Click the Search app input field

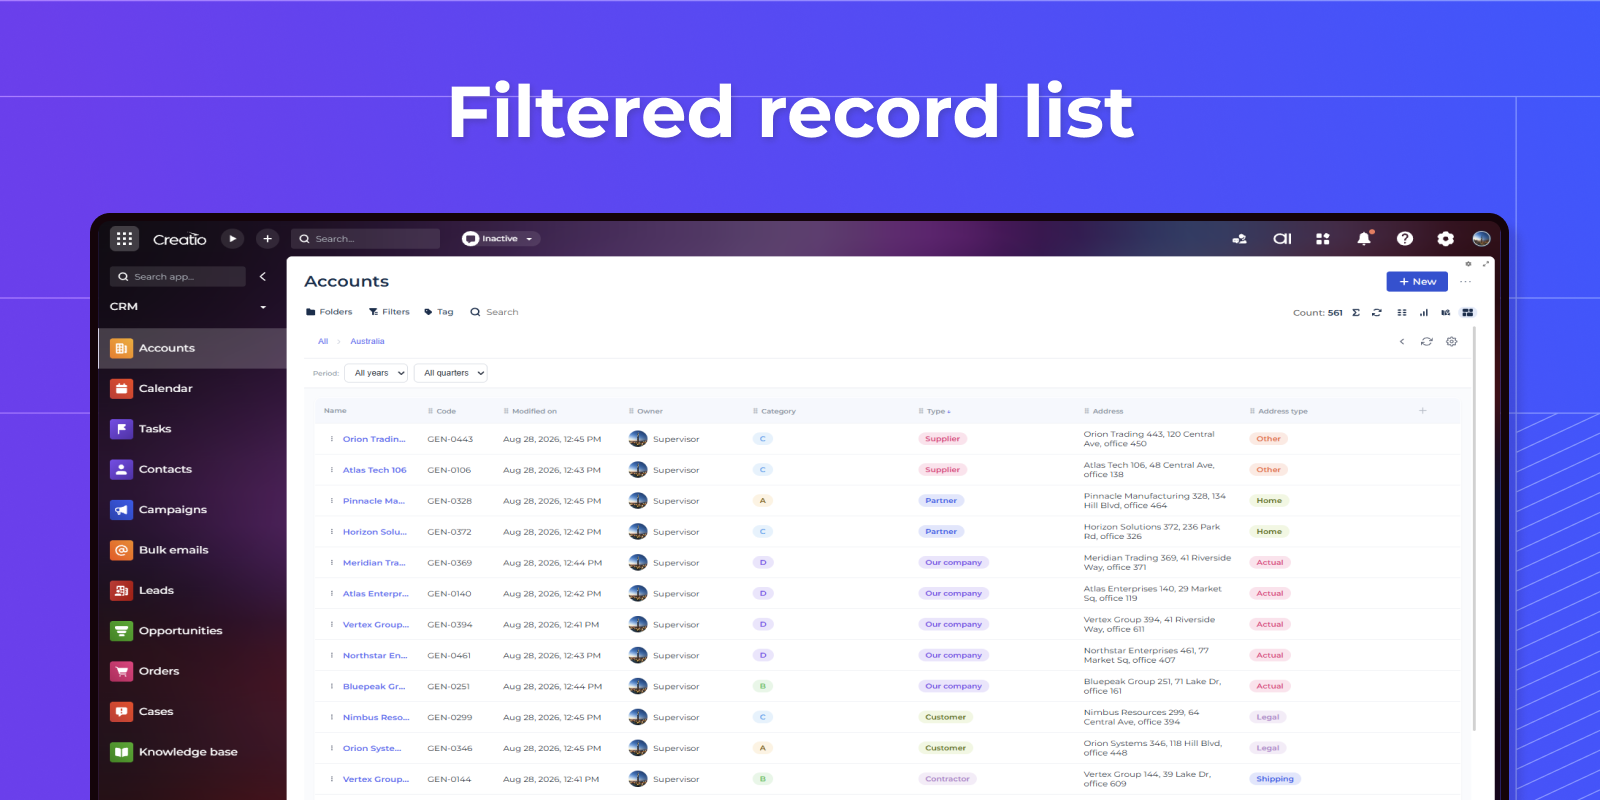[178, 277]
